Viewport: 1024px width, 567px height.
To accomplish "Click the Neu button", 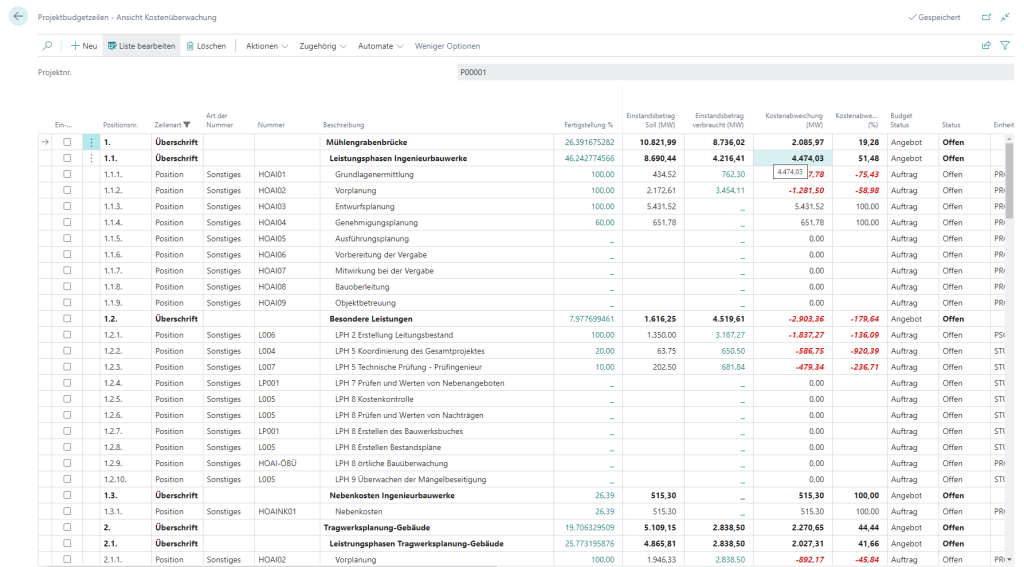I will [x=84, y=46].
